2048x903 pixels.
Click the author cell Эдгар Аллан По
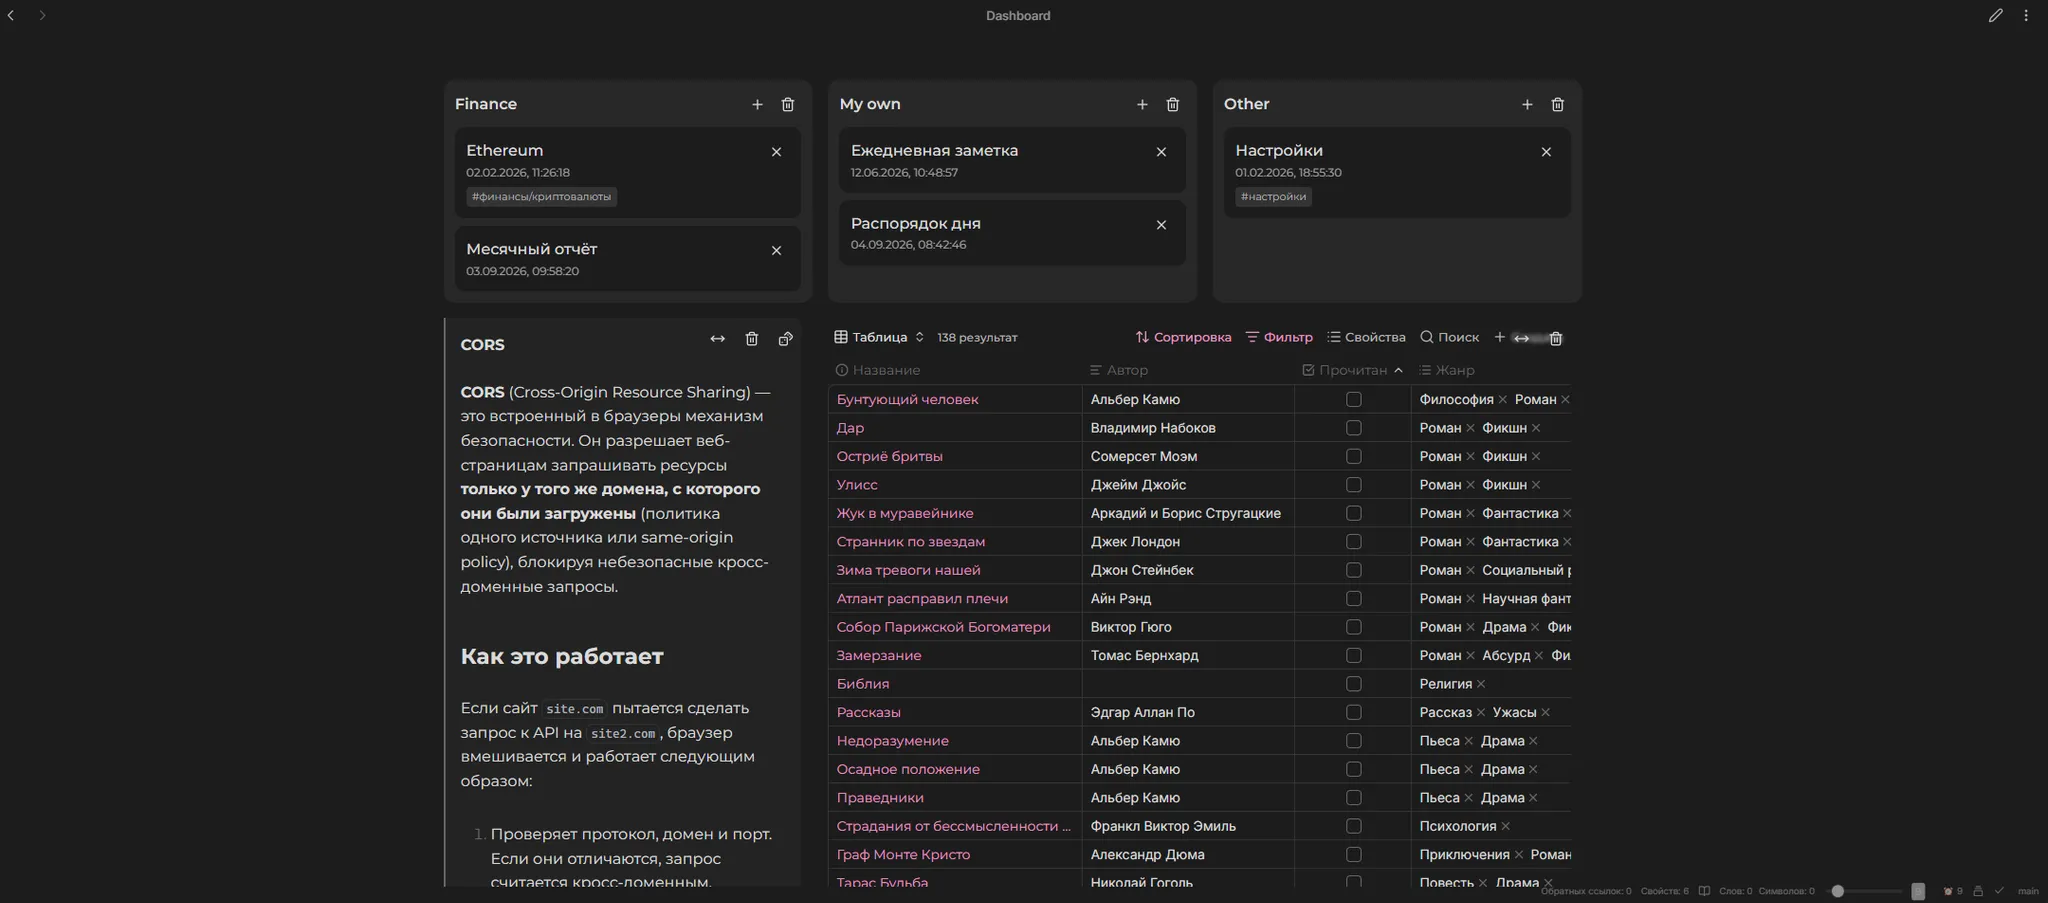[x=1188, y=713]
